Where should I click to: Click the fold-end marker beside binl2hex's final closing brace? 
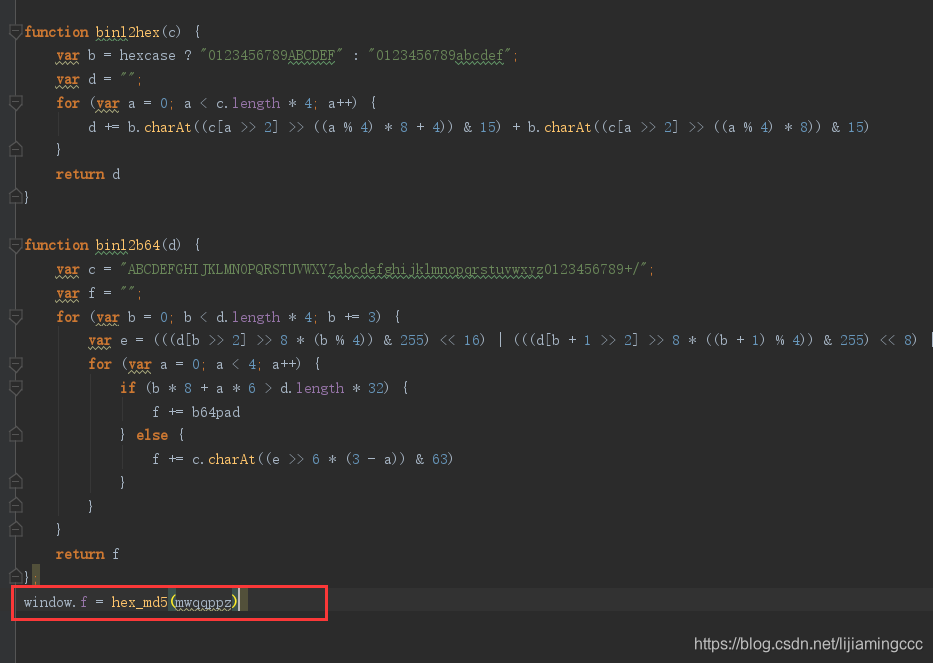[x=15, y=196]
